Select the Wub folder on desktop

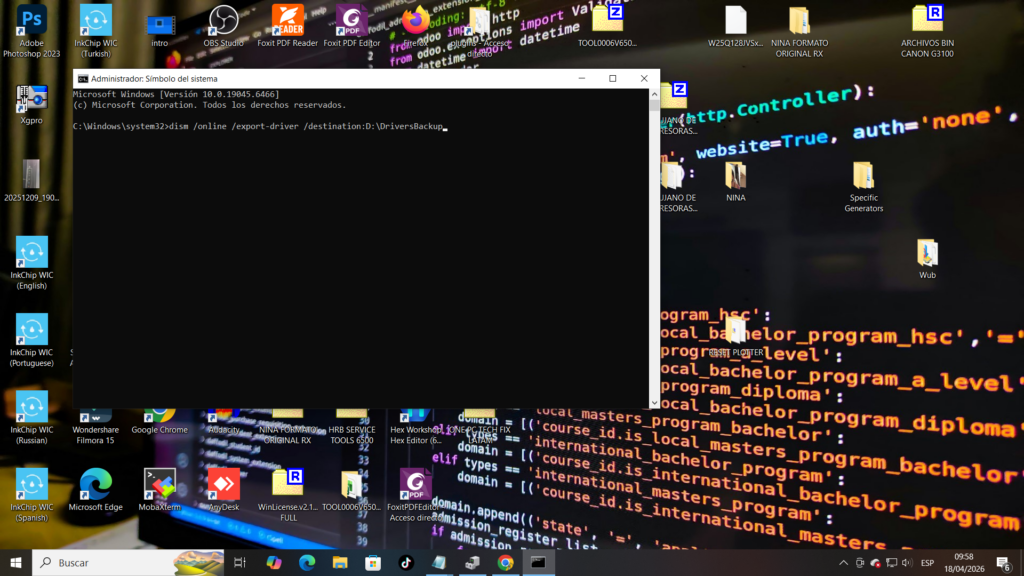(927, 254)
